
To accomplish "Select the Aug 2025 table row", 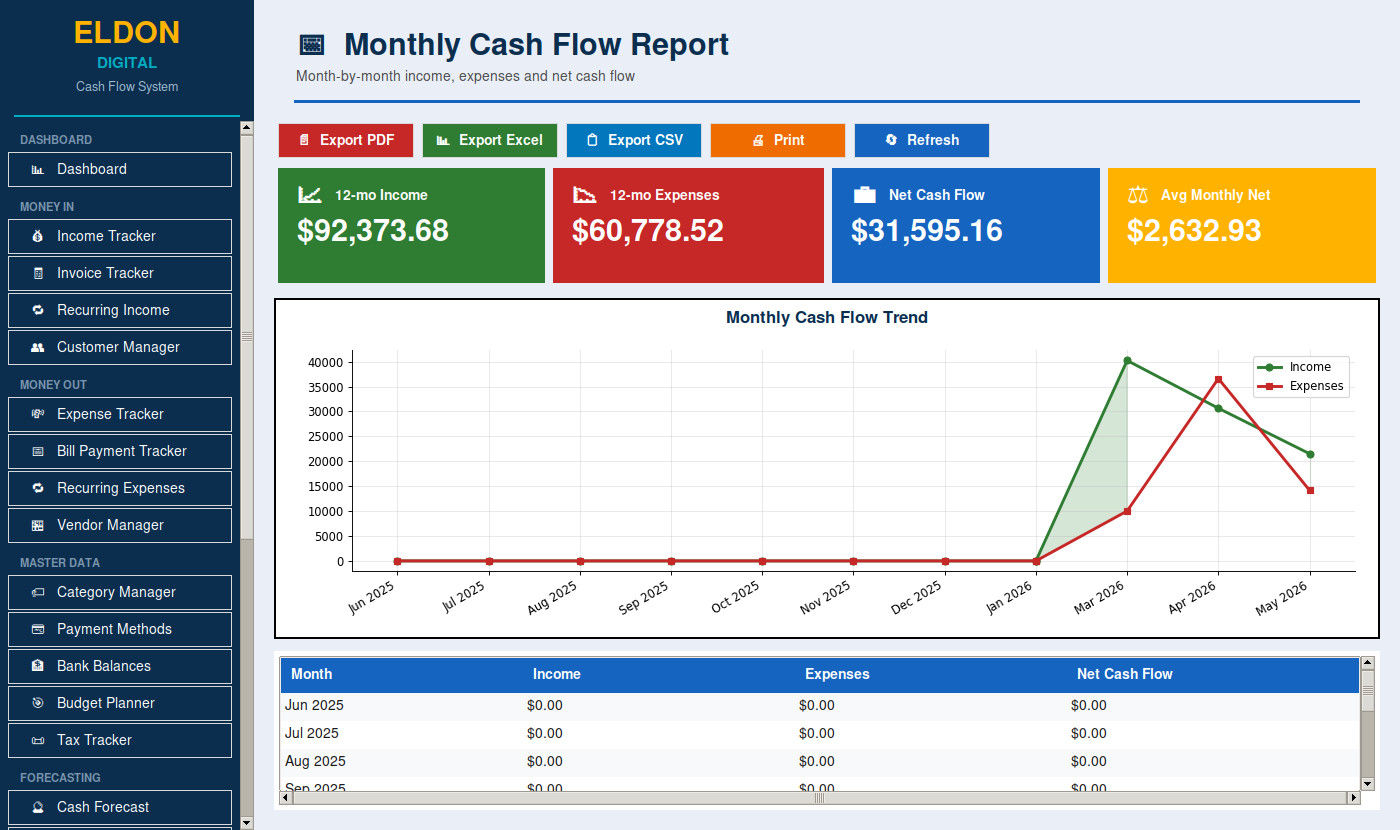I will pyautogui.click(x=820, y=762).
